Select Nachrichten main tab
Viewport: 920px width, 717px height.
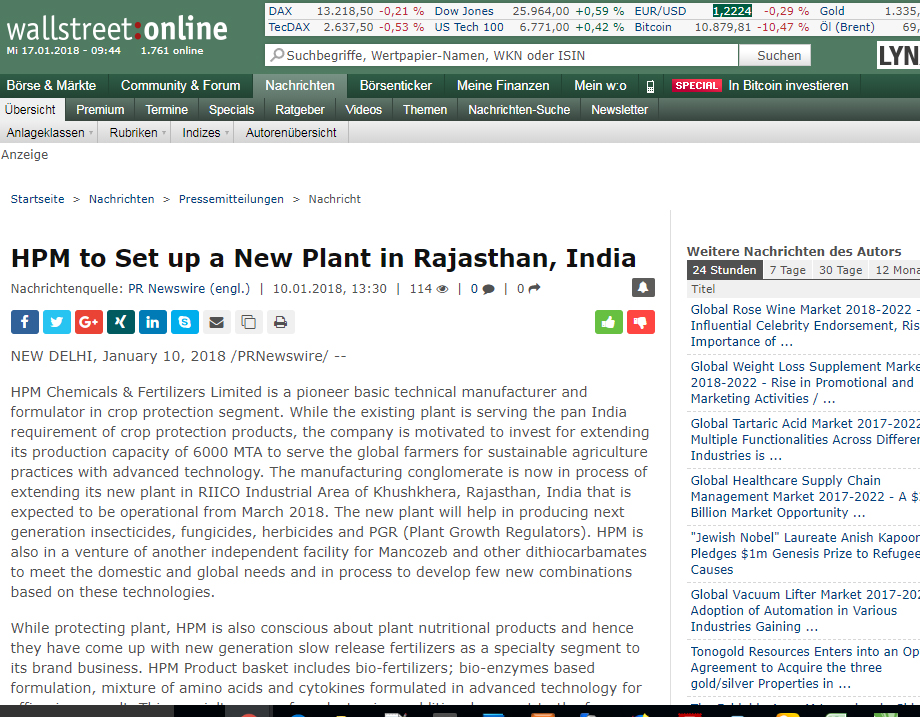click(300, 86)
